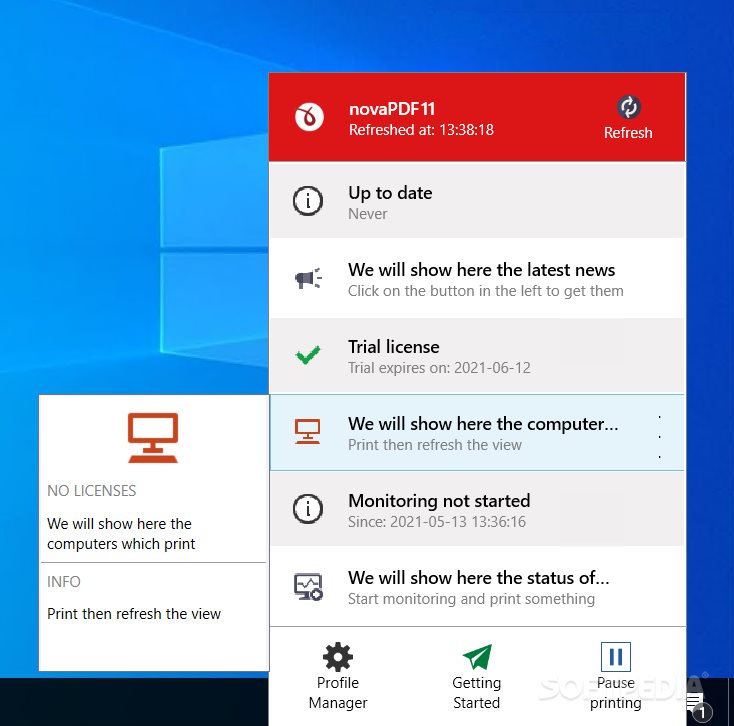Click the NO LICENSES heading in side panel
Screen dimensions: 734x726
click(92, 491)
